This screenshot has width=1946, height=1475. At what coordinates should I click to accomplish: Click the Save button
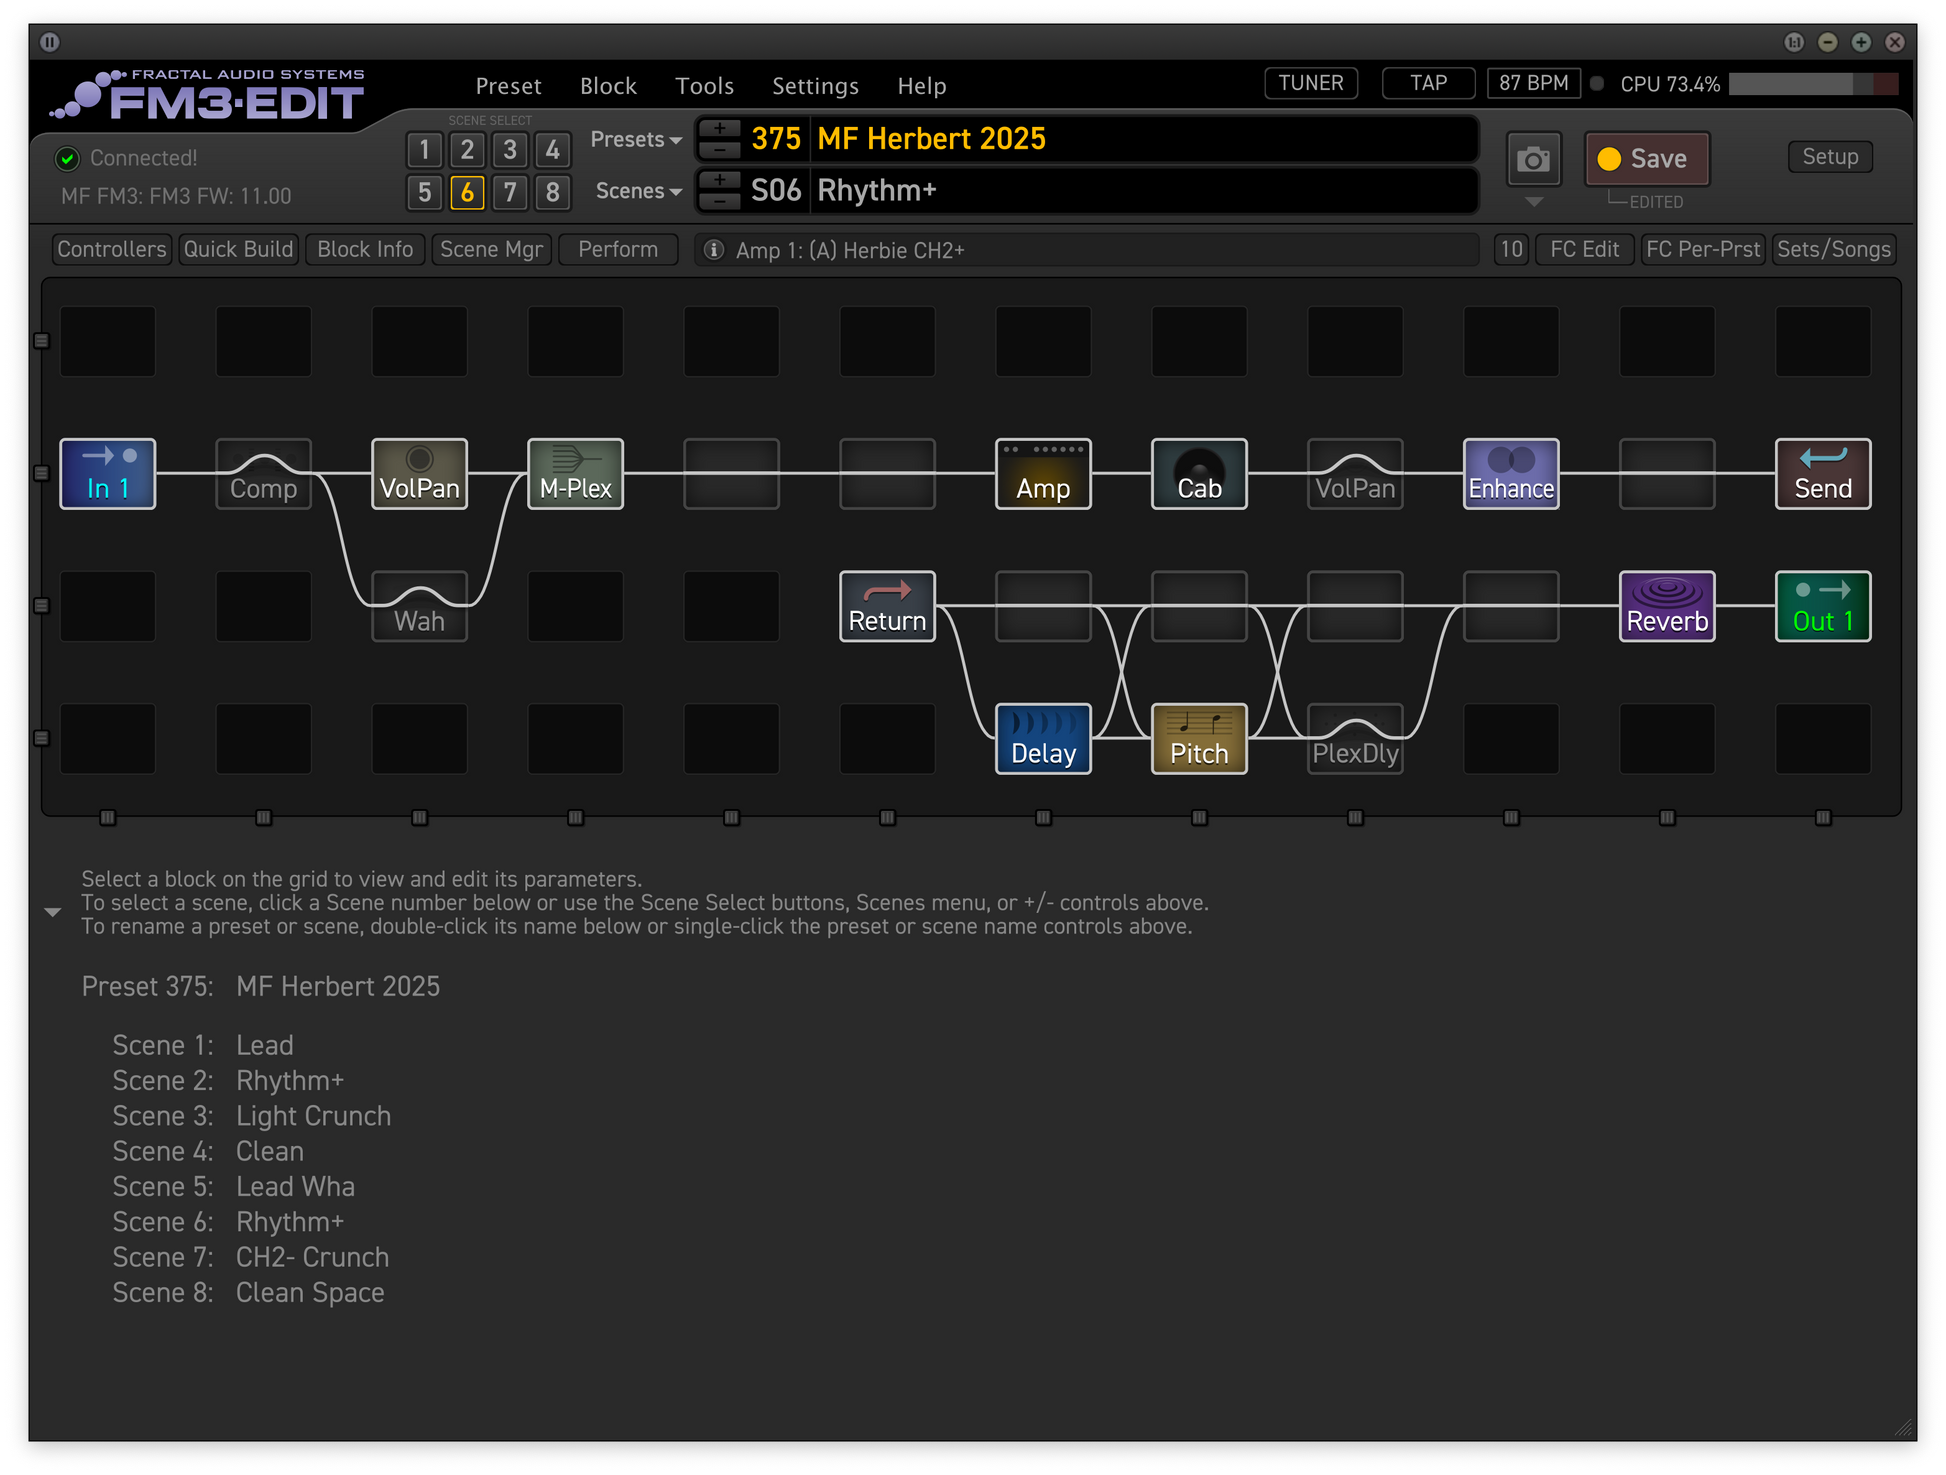tap(1646, 159)
